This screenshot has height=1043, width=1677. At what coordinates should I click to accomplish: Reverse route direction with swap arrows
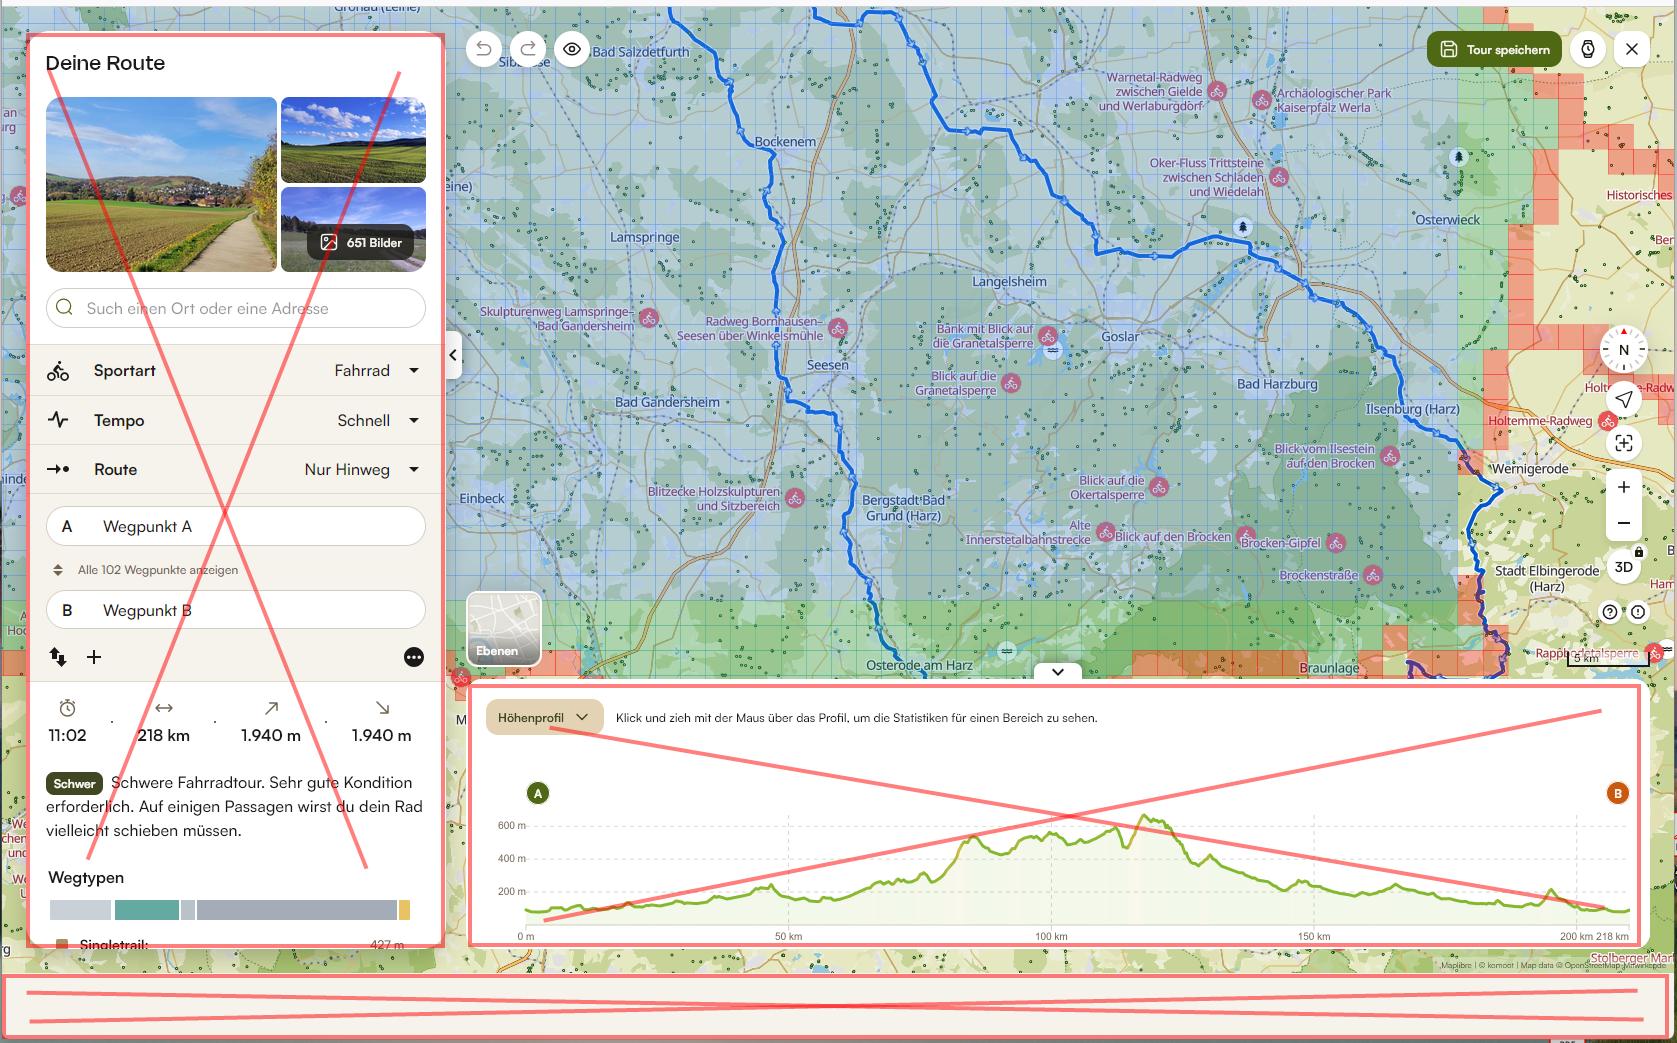pyautogui.click(x=58, y=657)
